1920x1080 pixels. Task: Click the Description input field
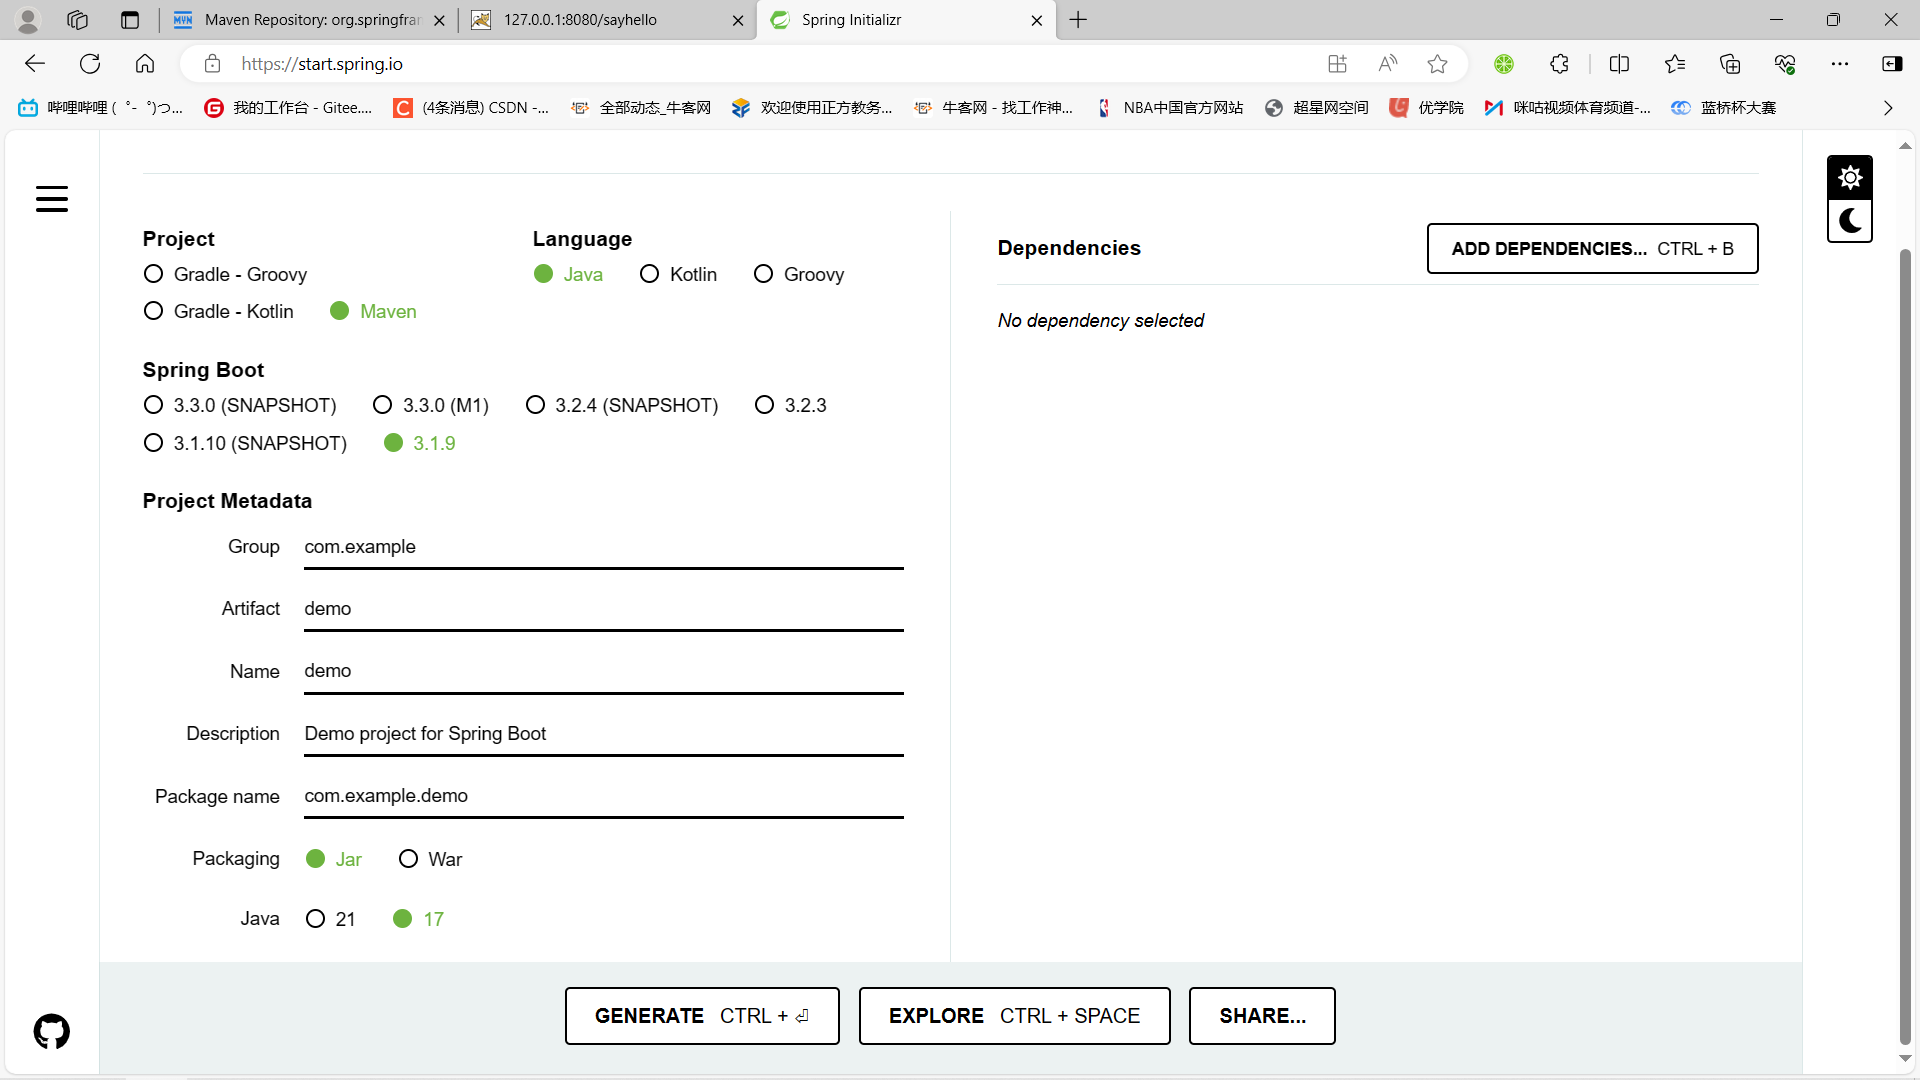[x=604, y=734]
